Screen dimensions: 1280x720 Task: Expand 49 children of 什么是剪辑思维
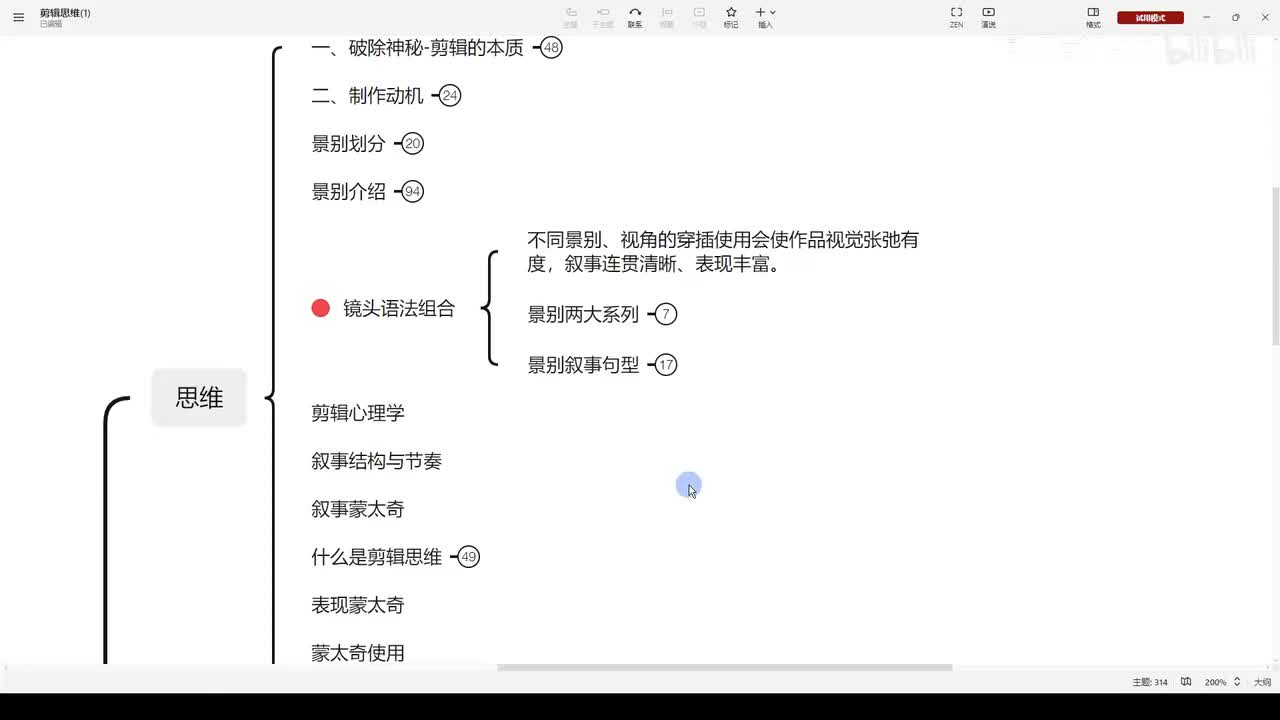(x=468, y=557)
